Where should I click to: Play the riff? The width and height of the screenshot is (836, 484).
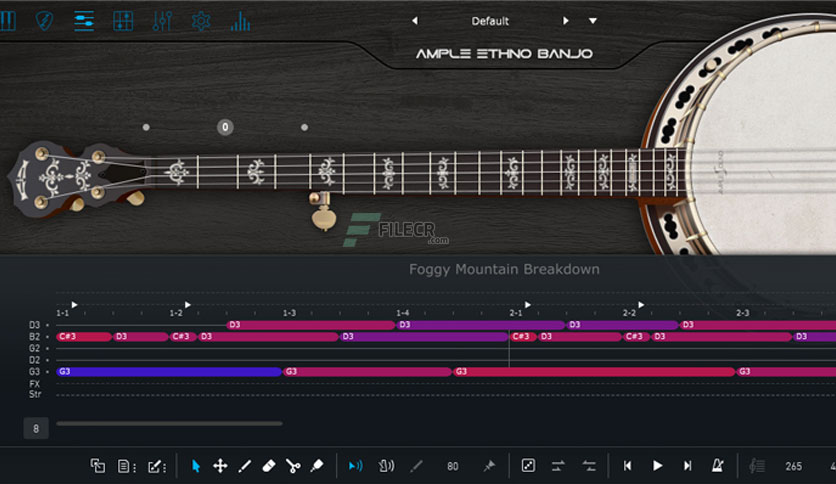[x=657, y=466]
